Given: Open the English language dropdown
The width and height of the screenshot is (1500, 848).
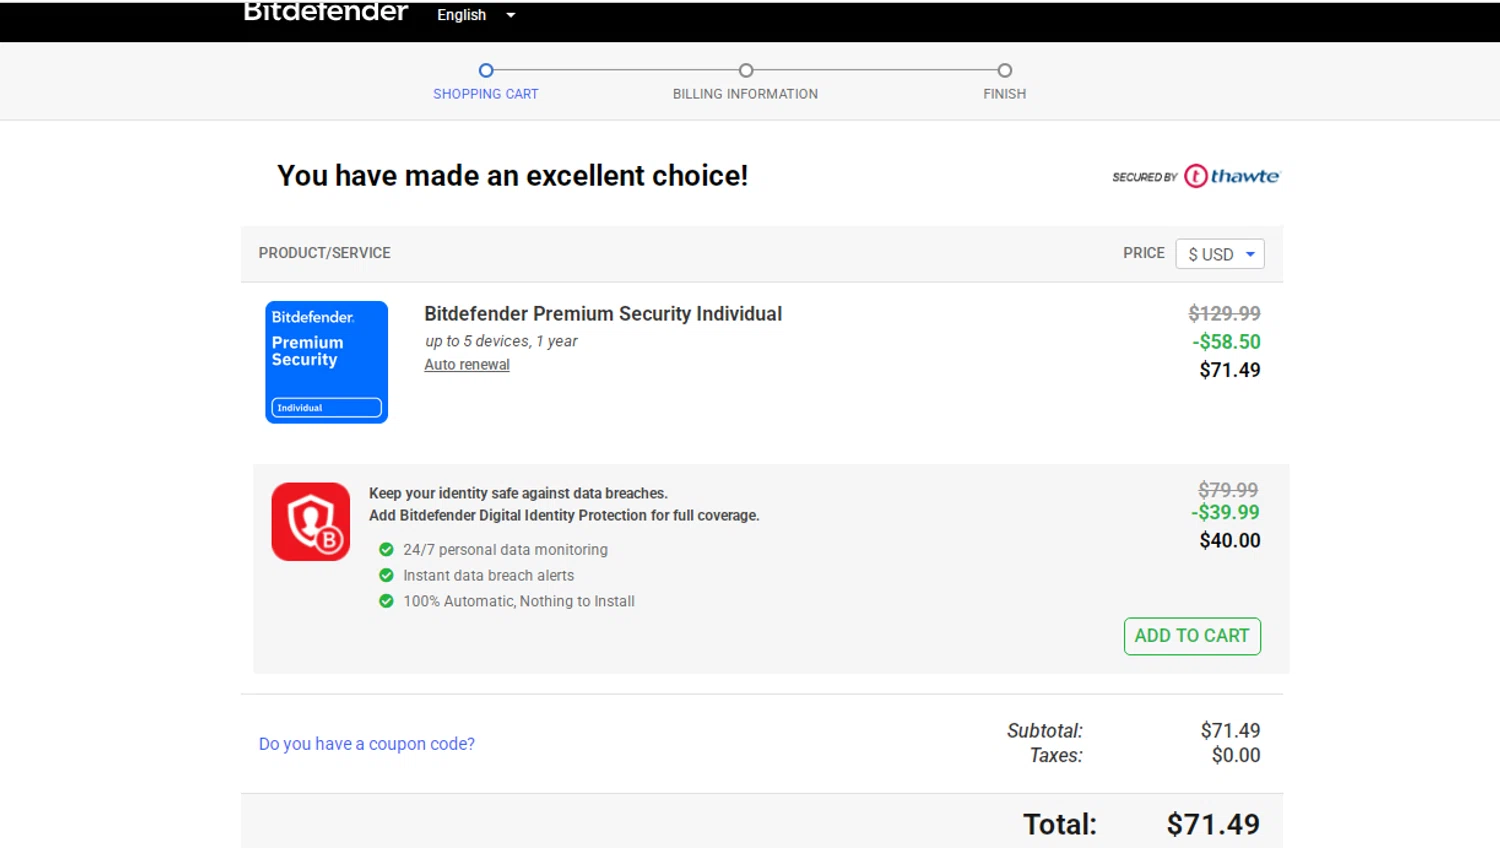Looking at the screenshot, I should click(476, 15).
